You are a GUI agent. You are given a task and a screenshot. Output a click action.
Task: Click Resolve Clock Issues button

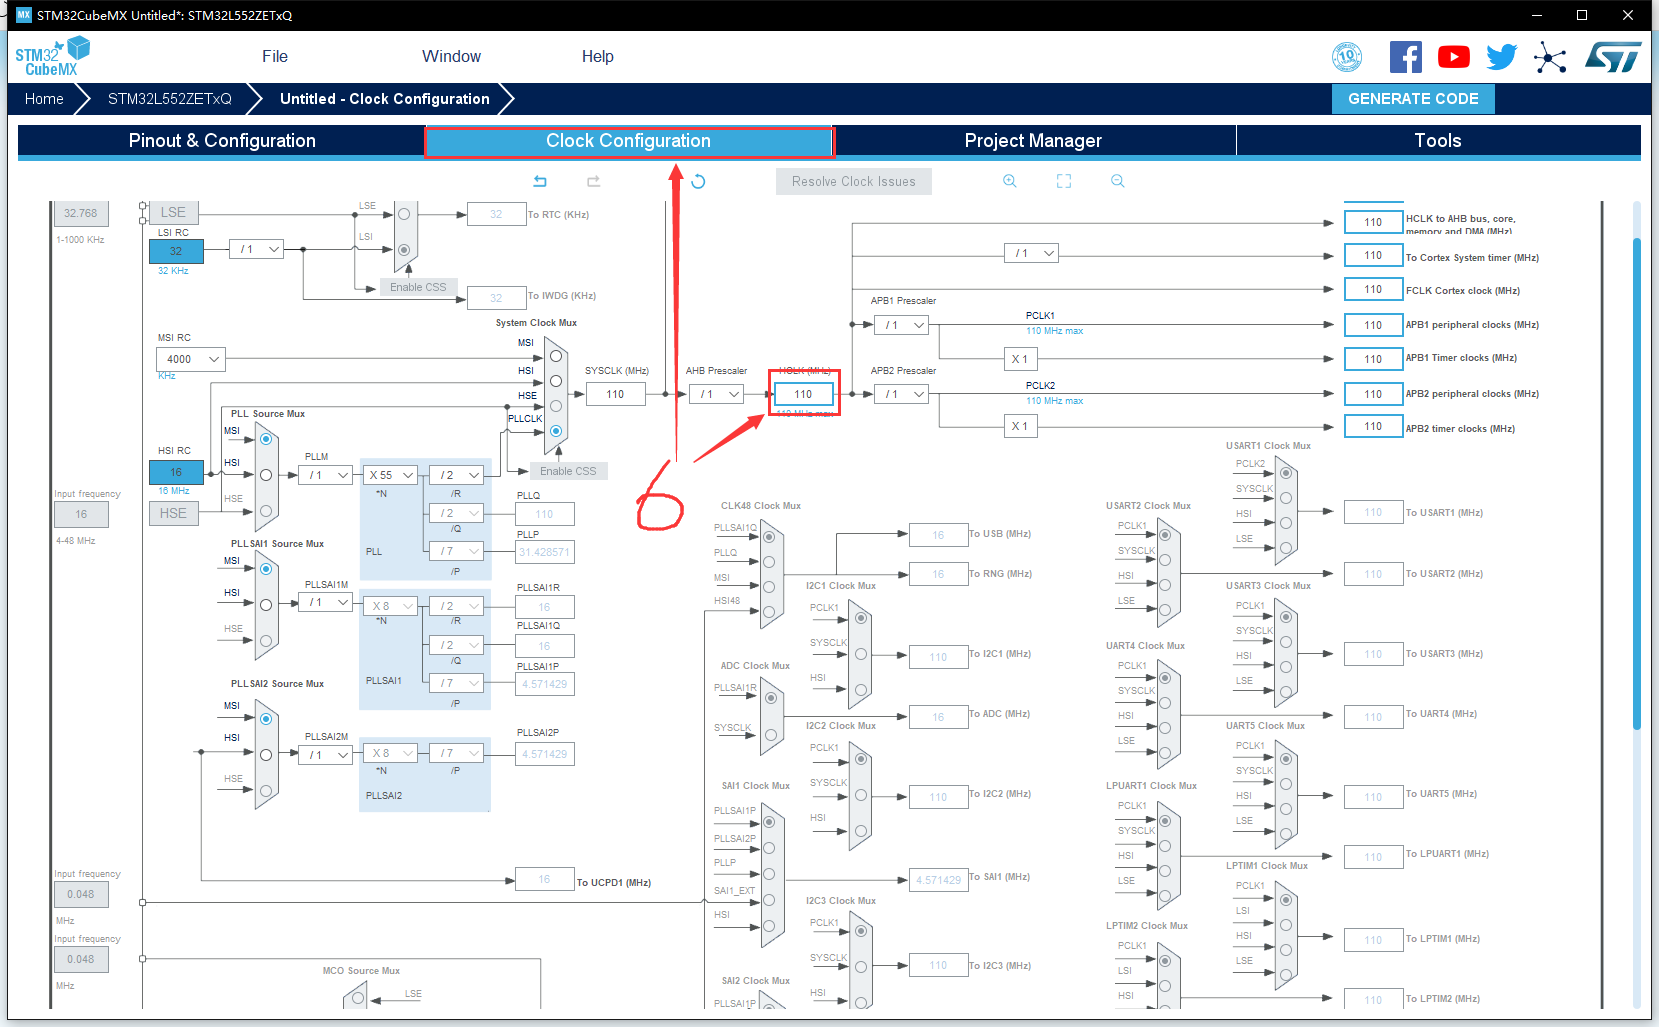click(x=854, y=181)
